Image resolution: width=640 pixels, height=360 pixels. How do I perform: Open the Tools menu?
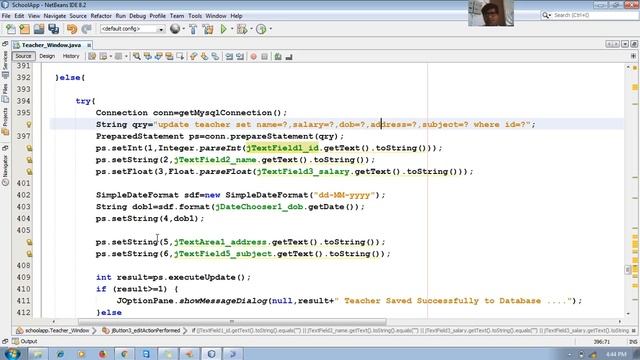click(195, 16)
